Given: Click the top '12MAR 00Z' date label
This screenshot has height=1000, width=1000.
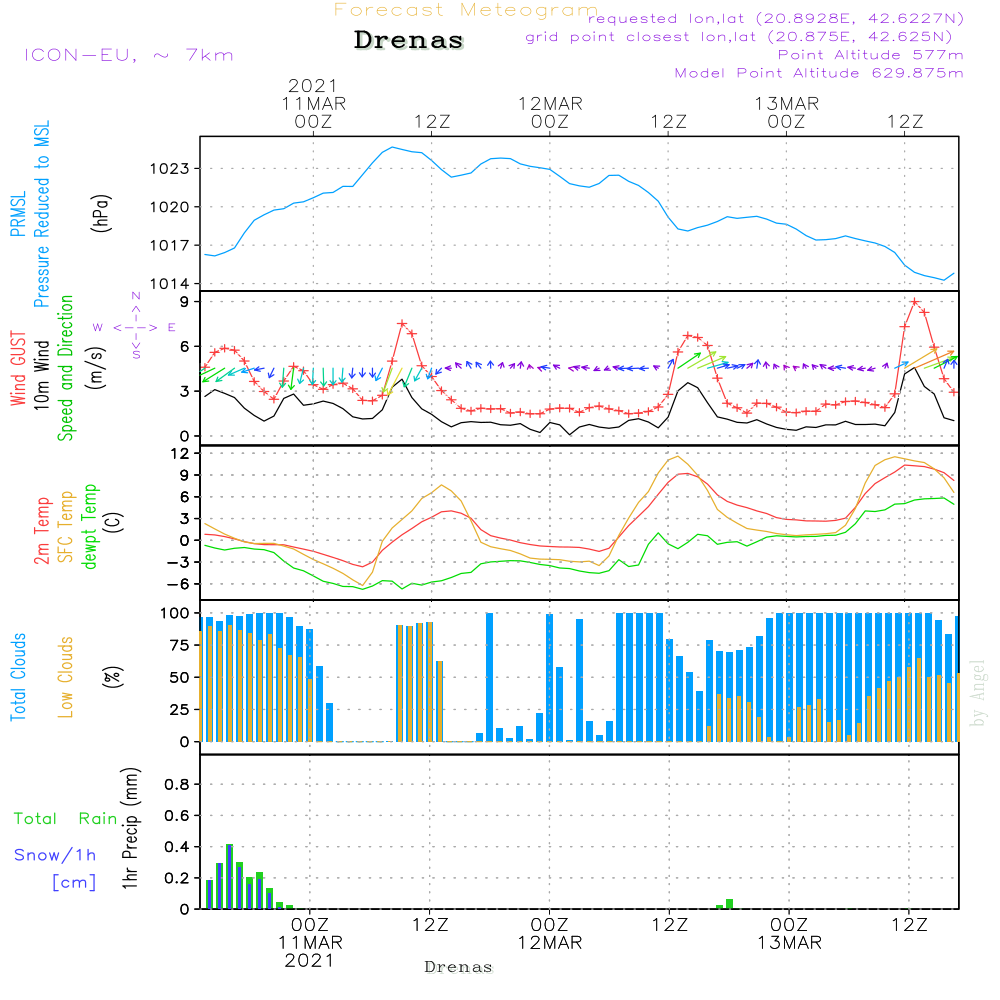Looking at the screenshot, I should click(x=550, y=112).
